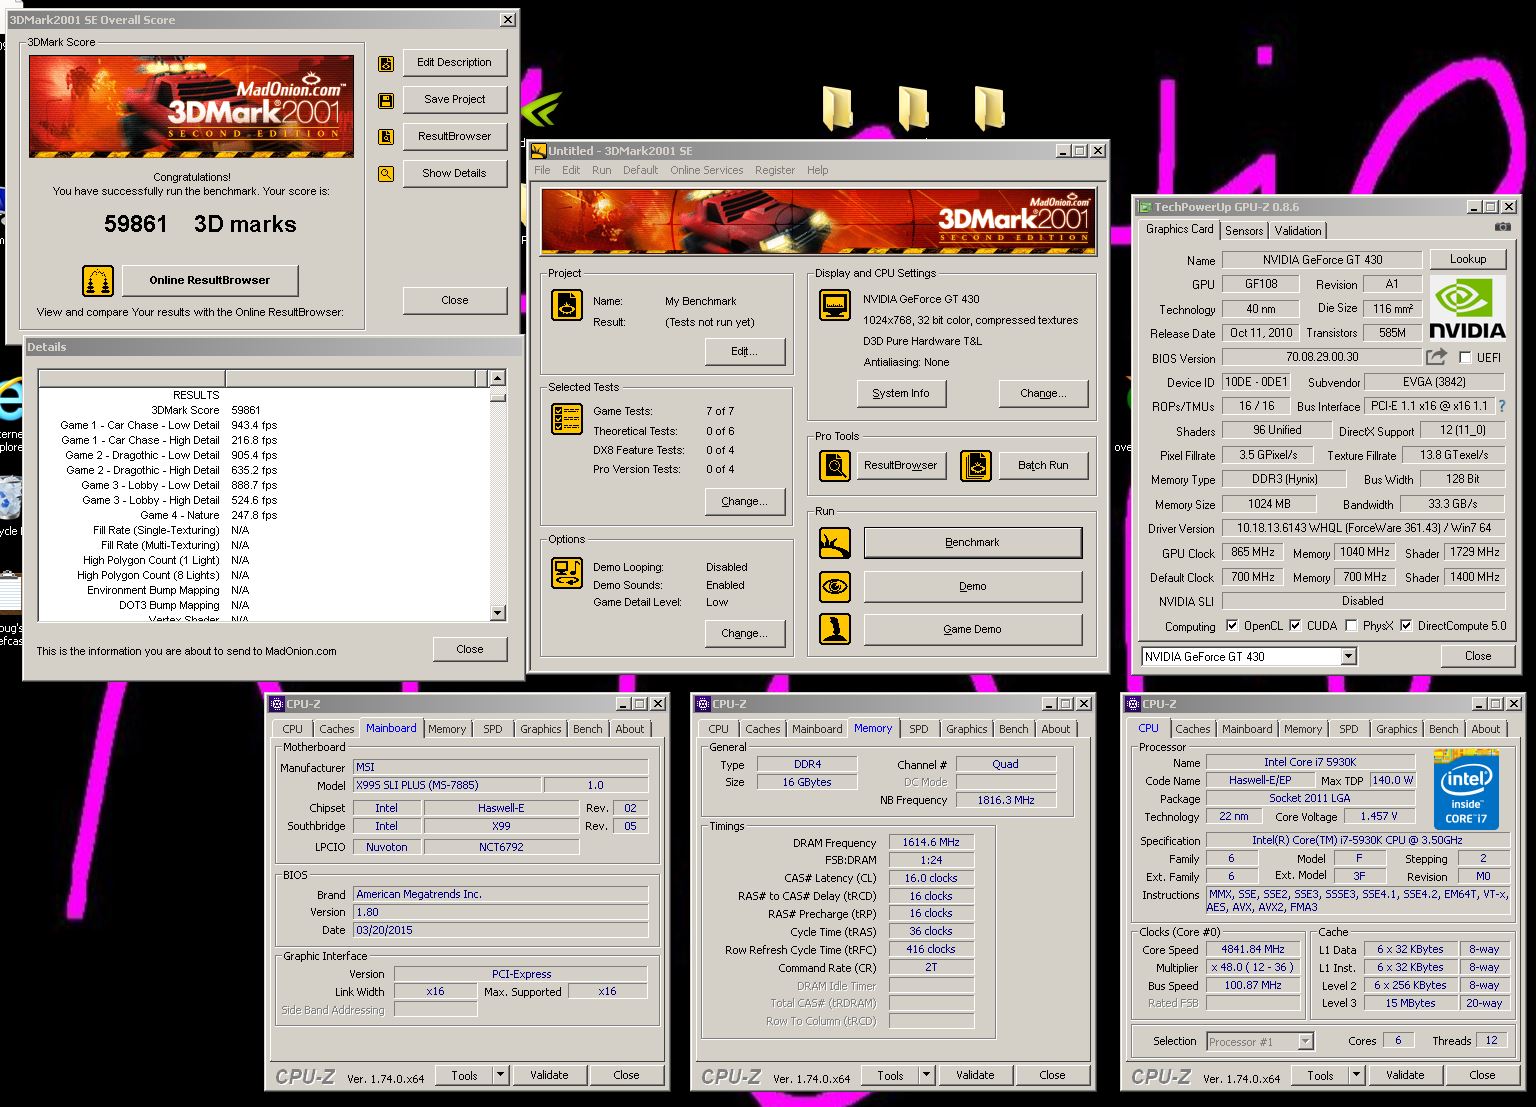Click the Batch Run icon
This screenshot has height=1107, width=1536.
[976, 466]
